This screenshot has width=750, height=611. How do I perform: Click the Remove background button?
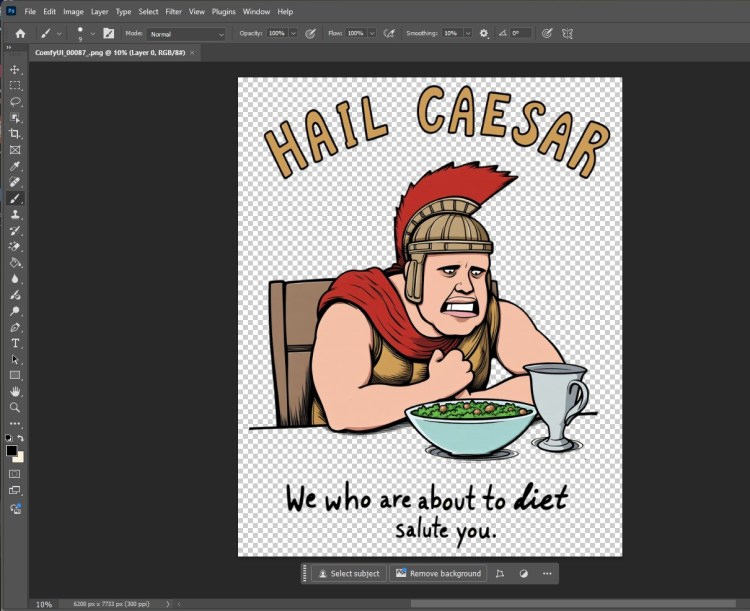438,574
